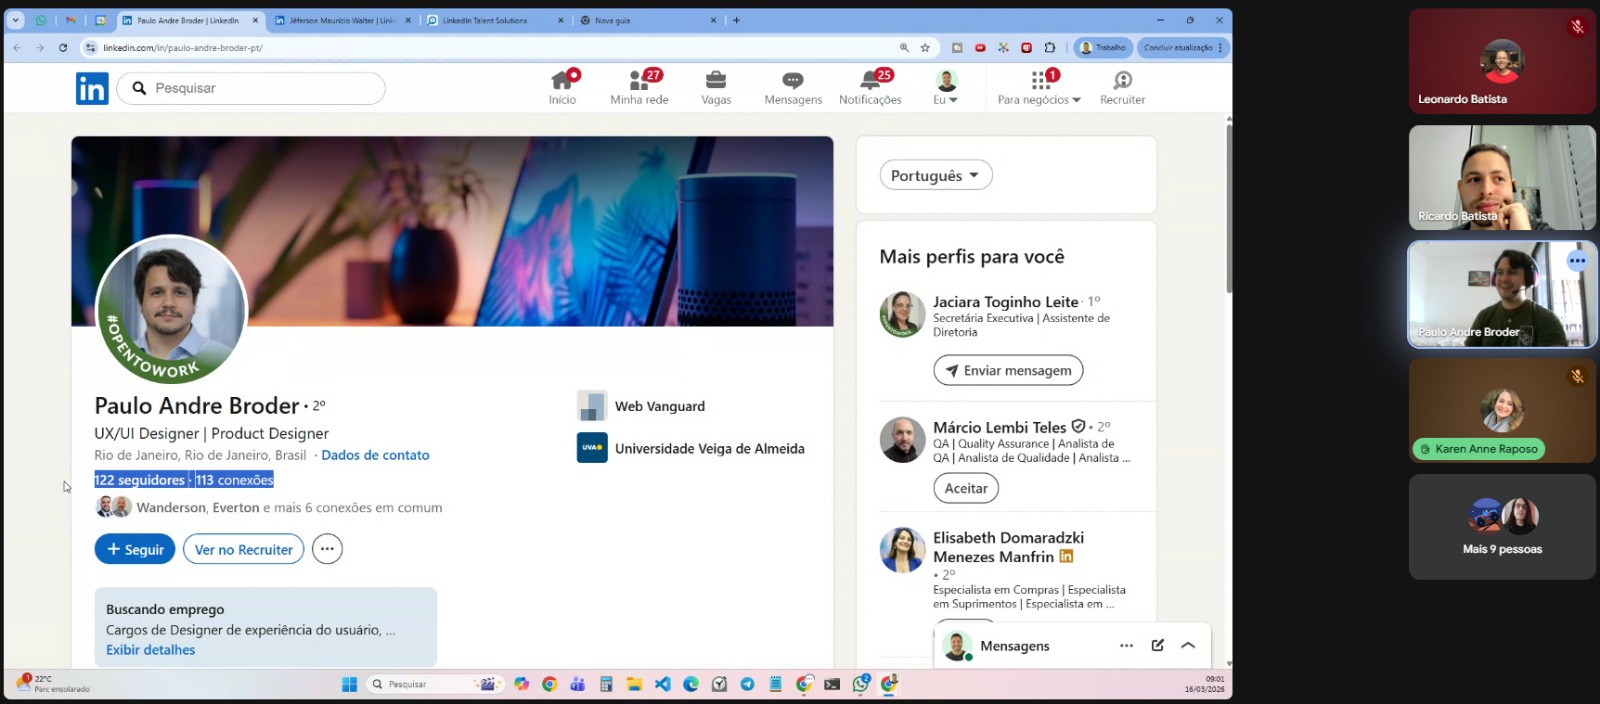
Task: Open Trabalho Chrome profile menu
Action: (x=1103, y=48)
